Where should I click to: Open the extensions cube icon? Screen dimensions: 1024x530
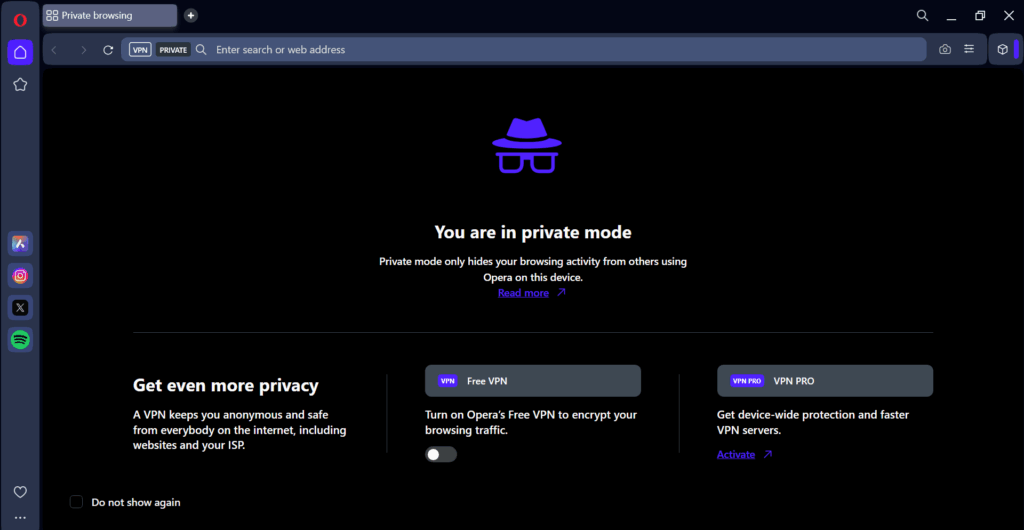click(1002, 50)
